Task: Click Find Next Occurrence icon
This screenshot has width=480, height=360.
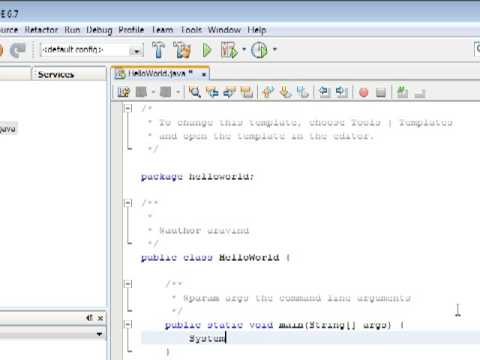Action: coord(229,92)
